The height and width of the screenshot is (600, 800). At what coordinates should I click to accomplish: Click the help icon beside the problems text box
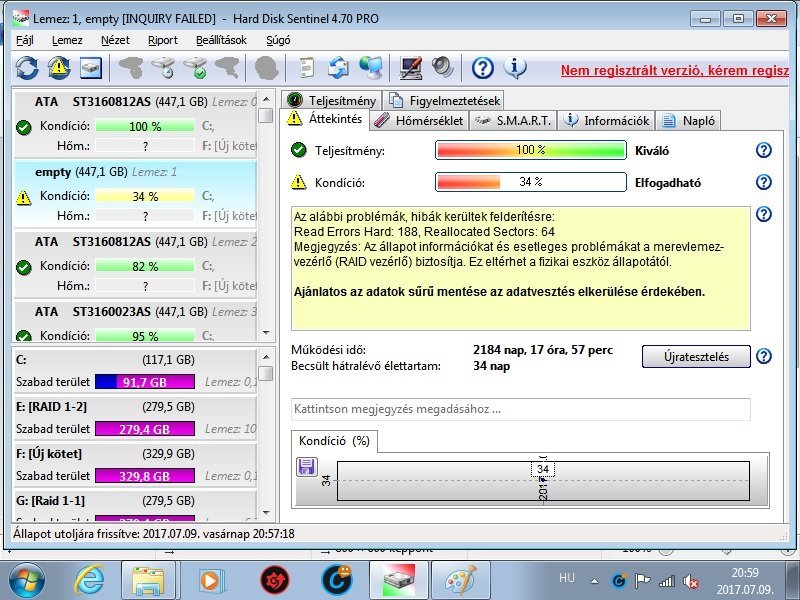(764, 214)
